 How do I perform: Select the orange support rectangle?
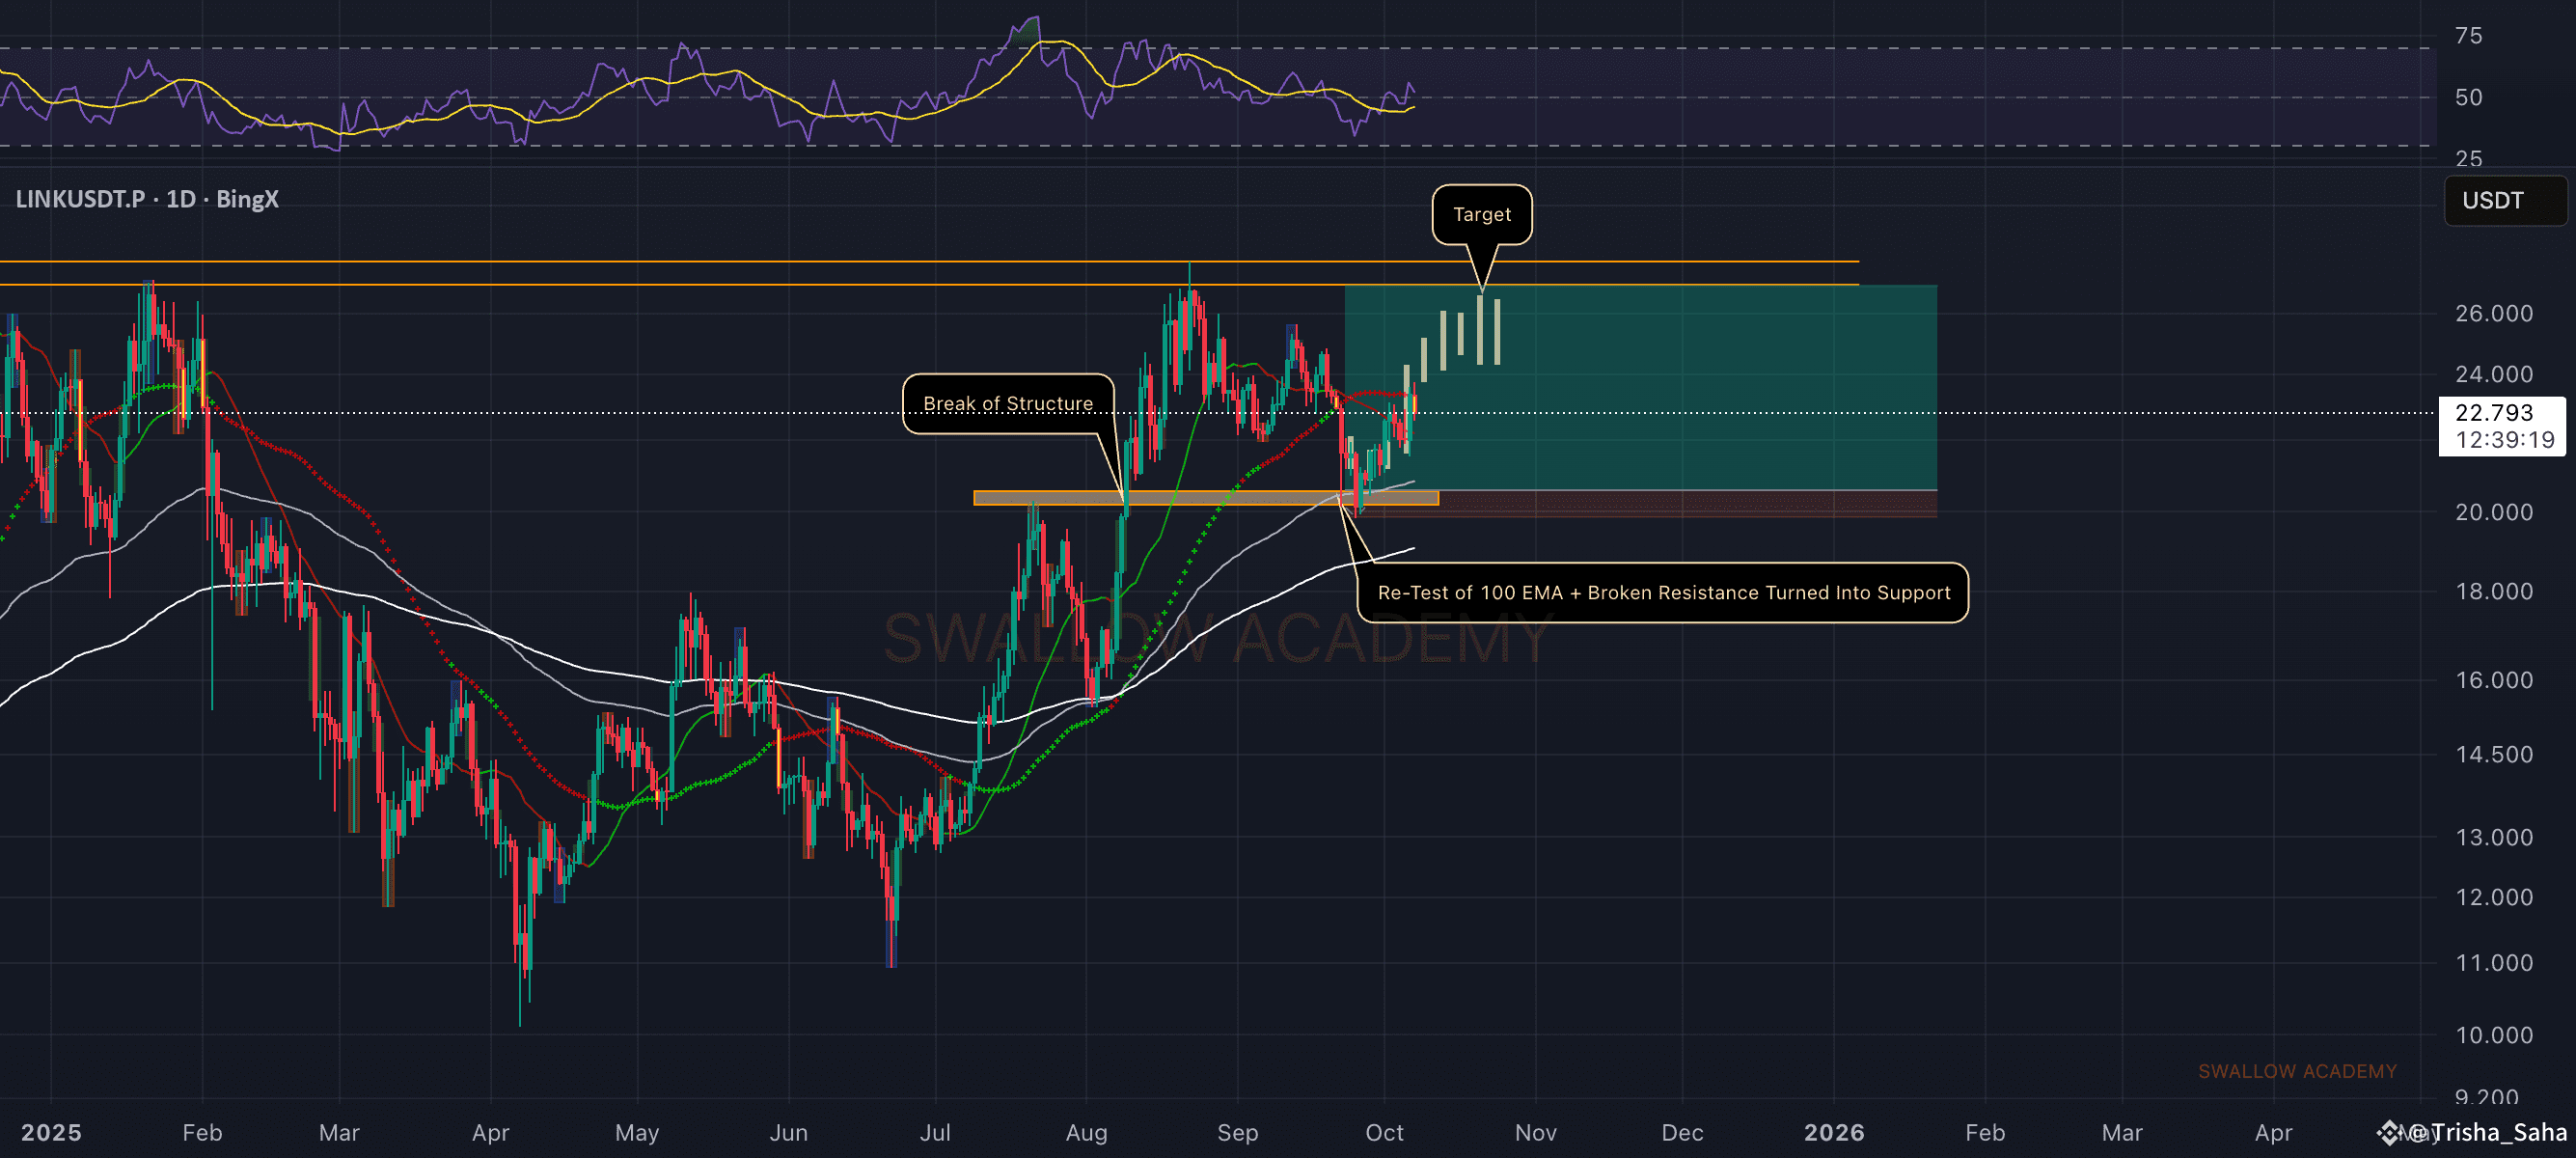pyautogui.click(x=1200, y=497)
